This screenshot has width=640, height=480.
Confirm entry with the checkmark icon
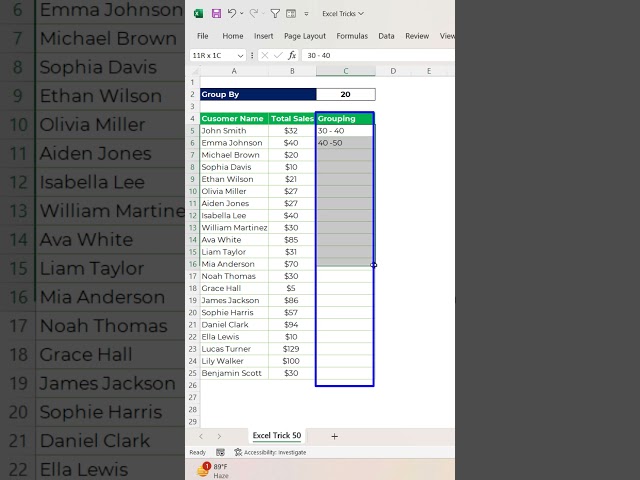278,55
